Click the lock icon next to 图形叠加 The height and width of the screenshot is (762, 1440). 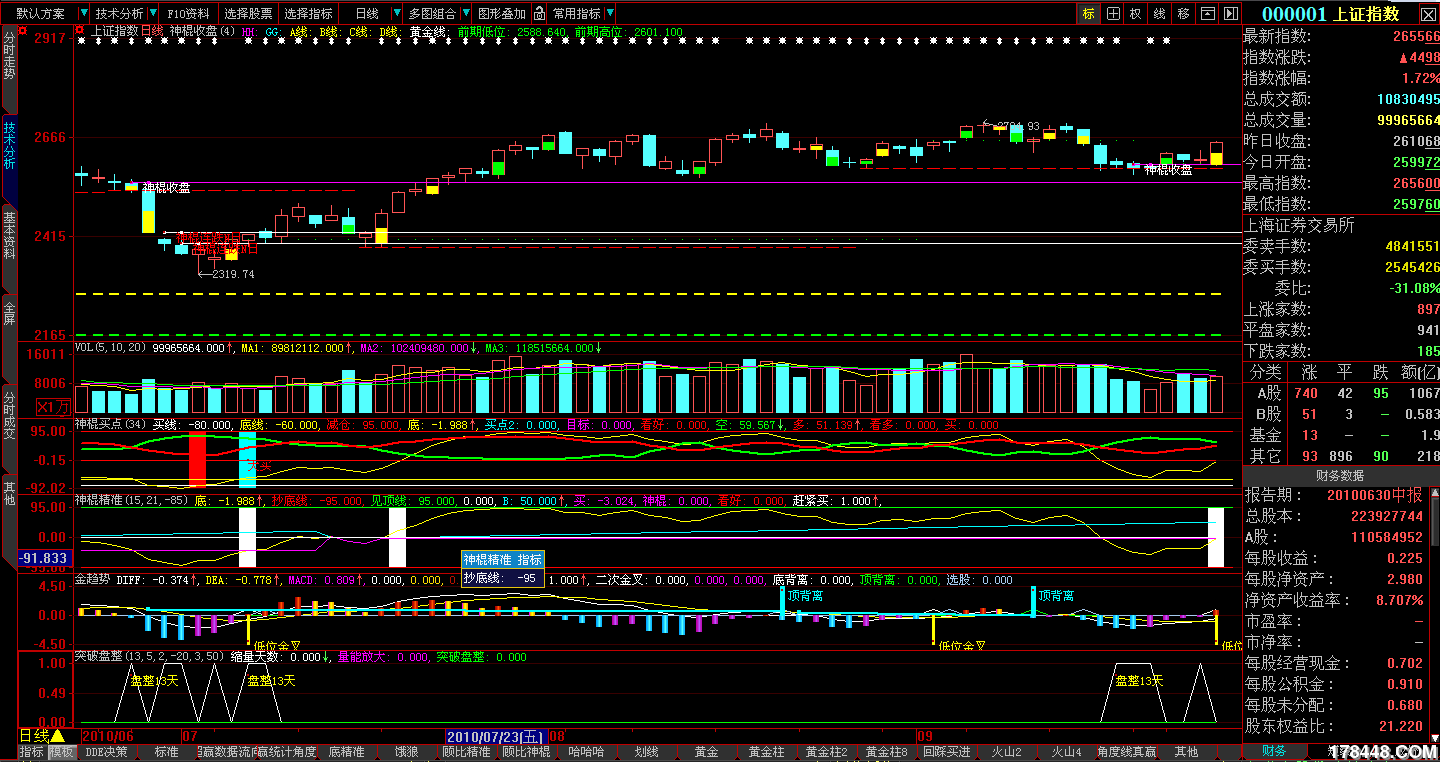[539, 14]
